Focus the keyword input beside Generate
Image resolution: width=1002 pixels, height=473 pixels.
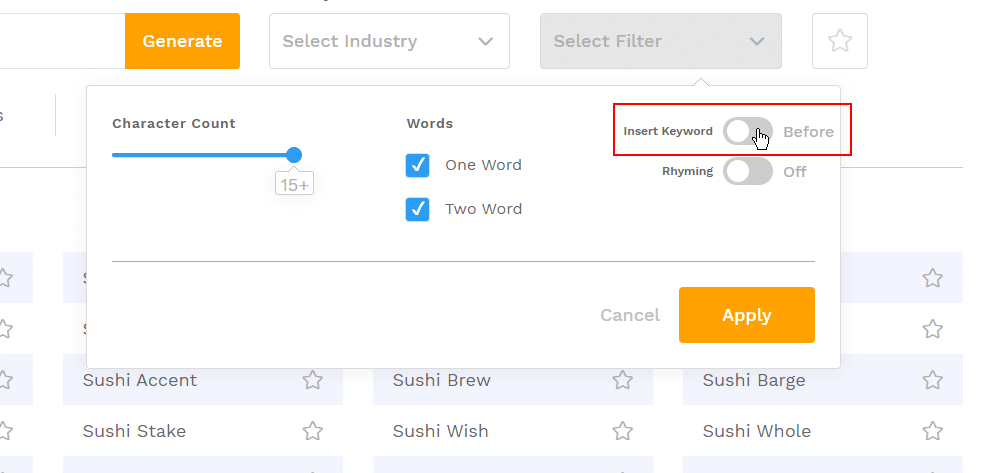point(62,41)
